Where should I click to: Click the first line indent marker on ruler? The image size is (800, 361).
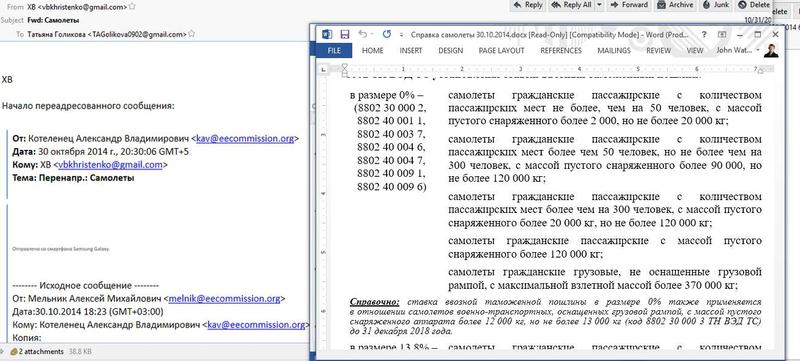[345, 66]
